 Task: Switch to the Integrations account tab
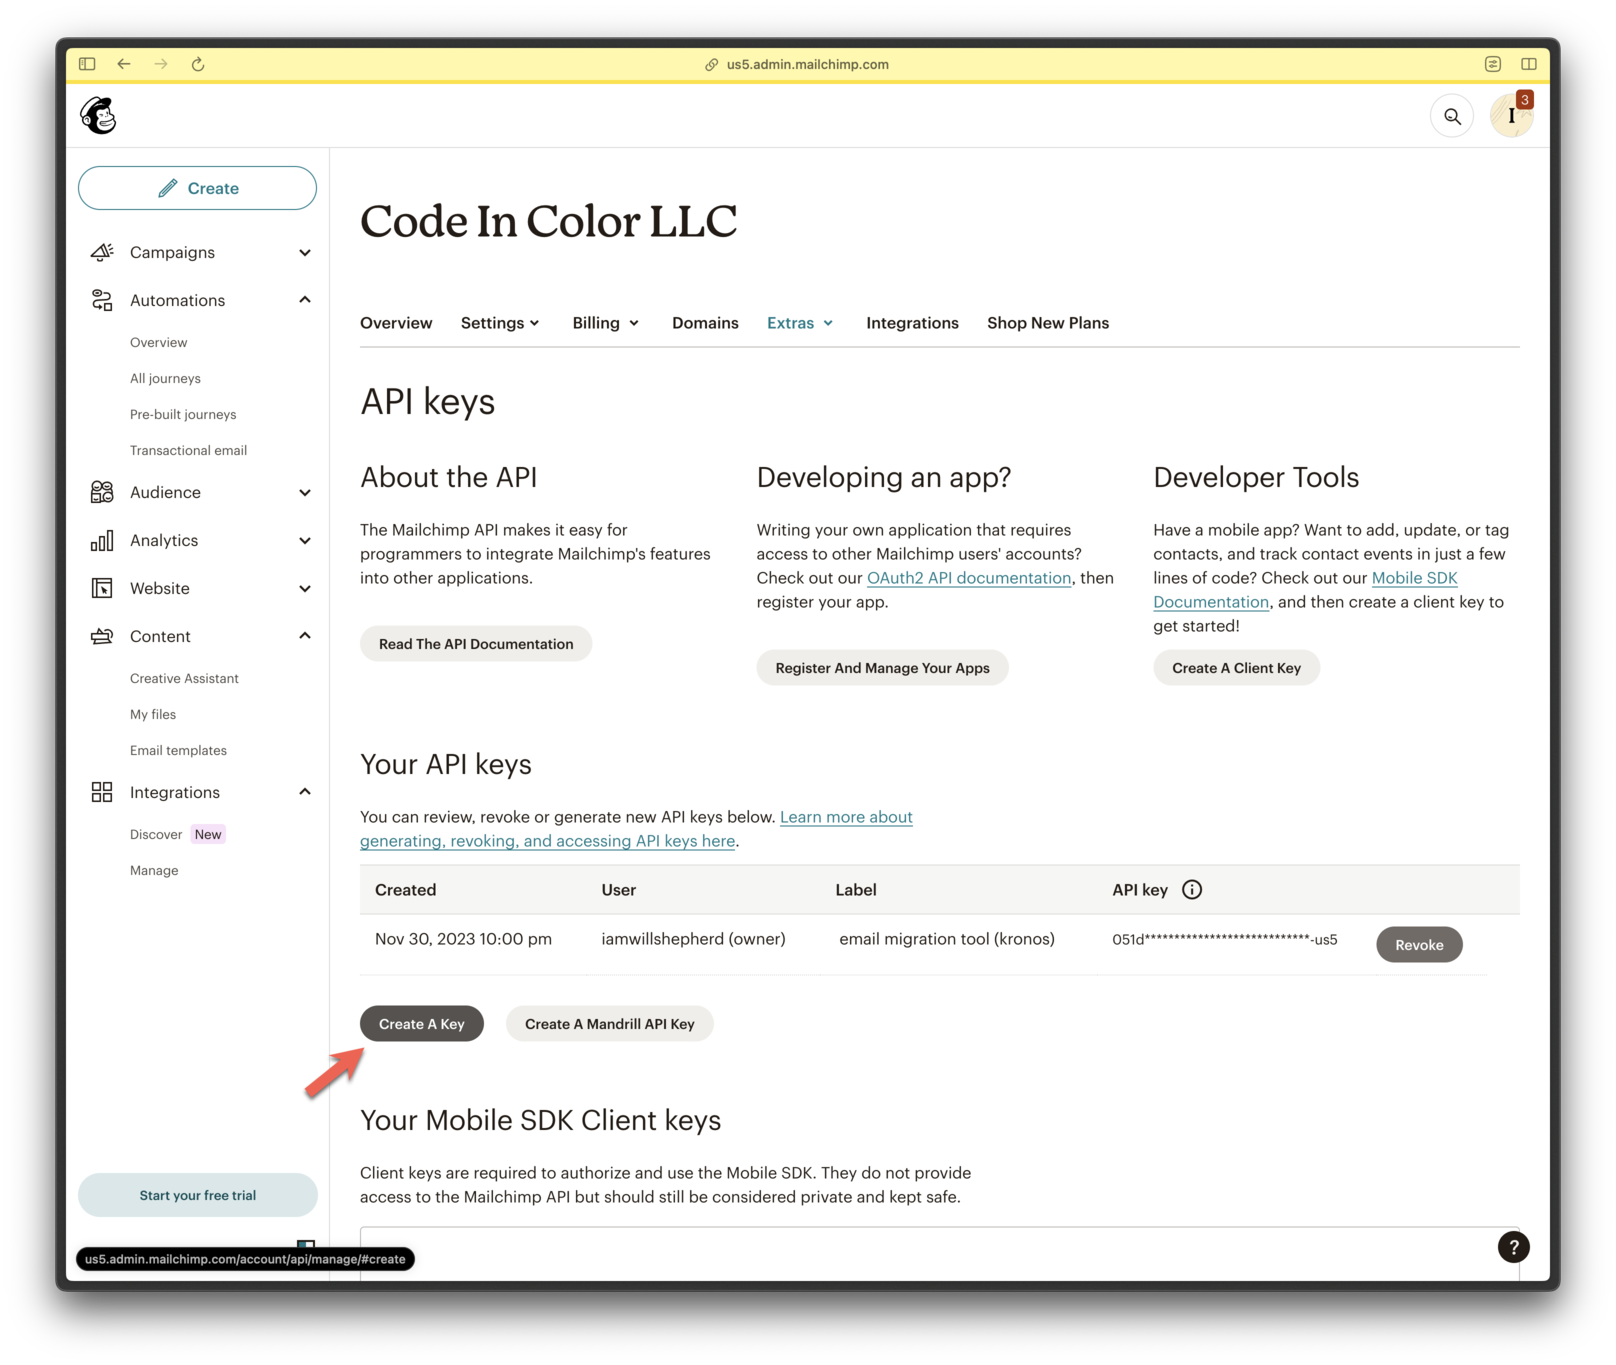(912, 323)
